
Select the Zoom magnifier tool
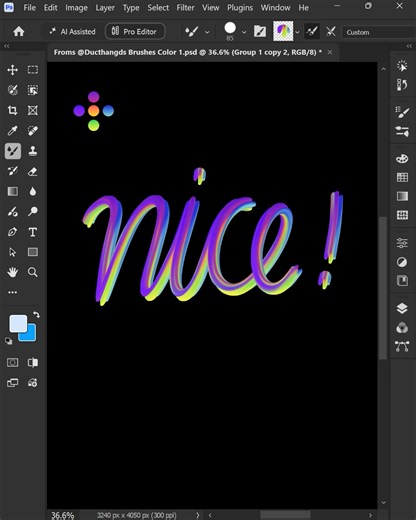33,272
